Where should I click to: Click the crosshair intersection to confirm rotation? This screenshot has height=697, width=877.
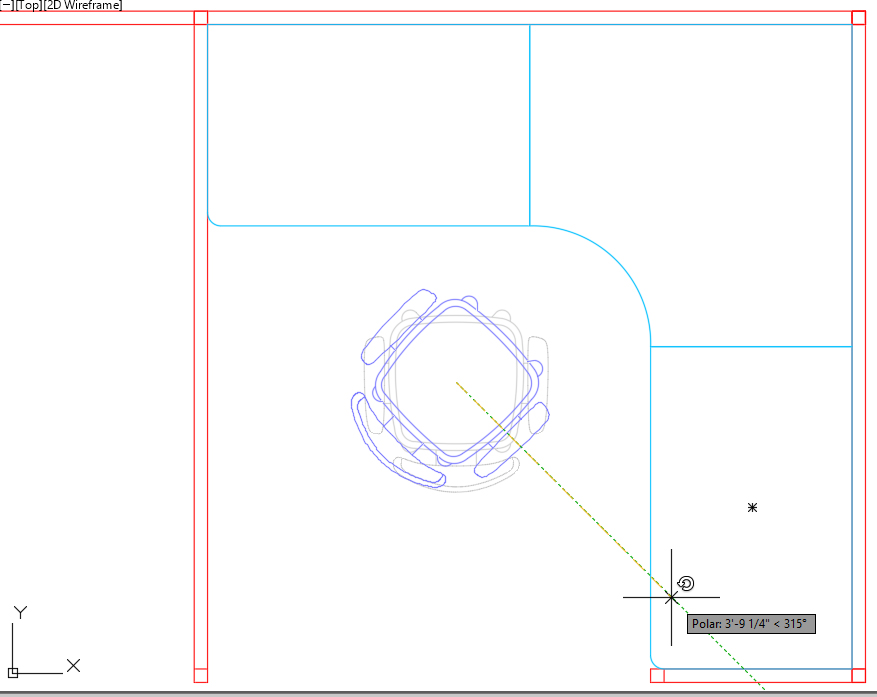point(671,597)
